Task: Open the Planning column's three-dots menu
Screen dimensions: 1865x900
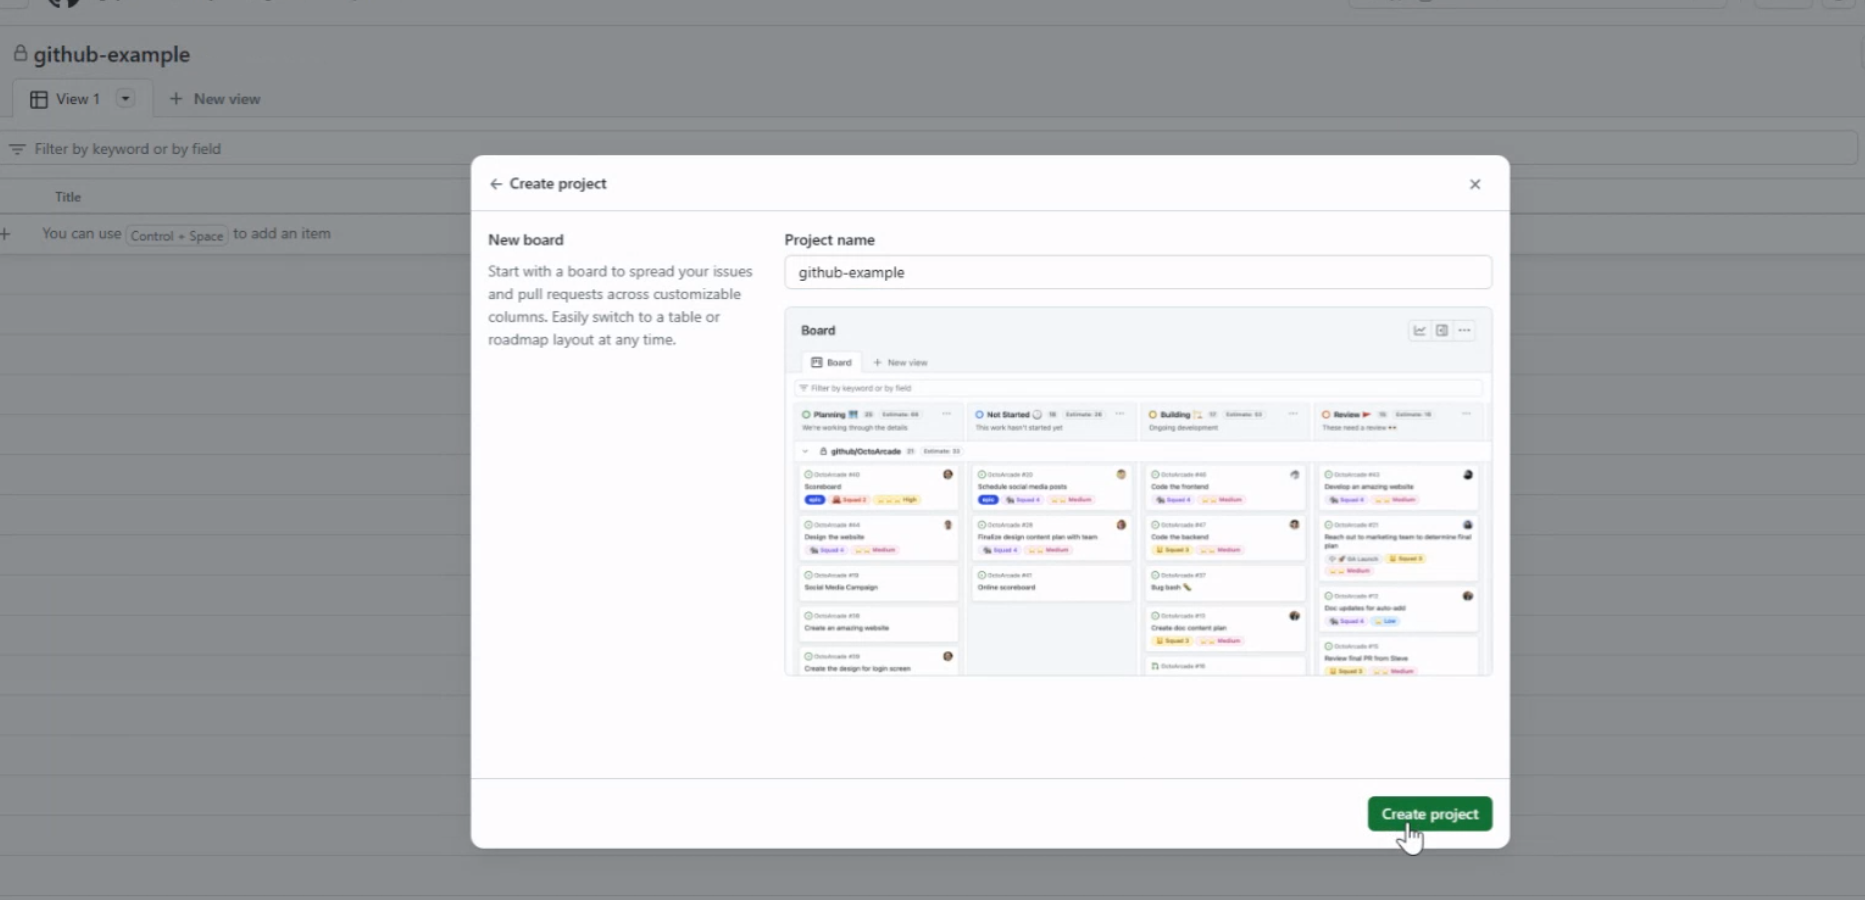Action: coord(946,414)
